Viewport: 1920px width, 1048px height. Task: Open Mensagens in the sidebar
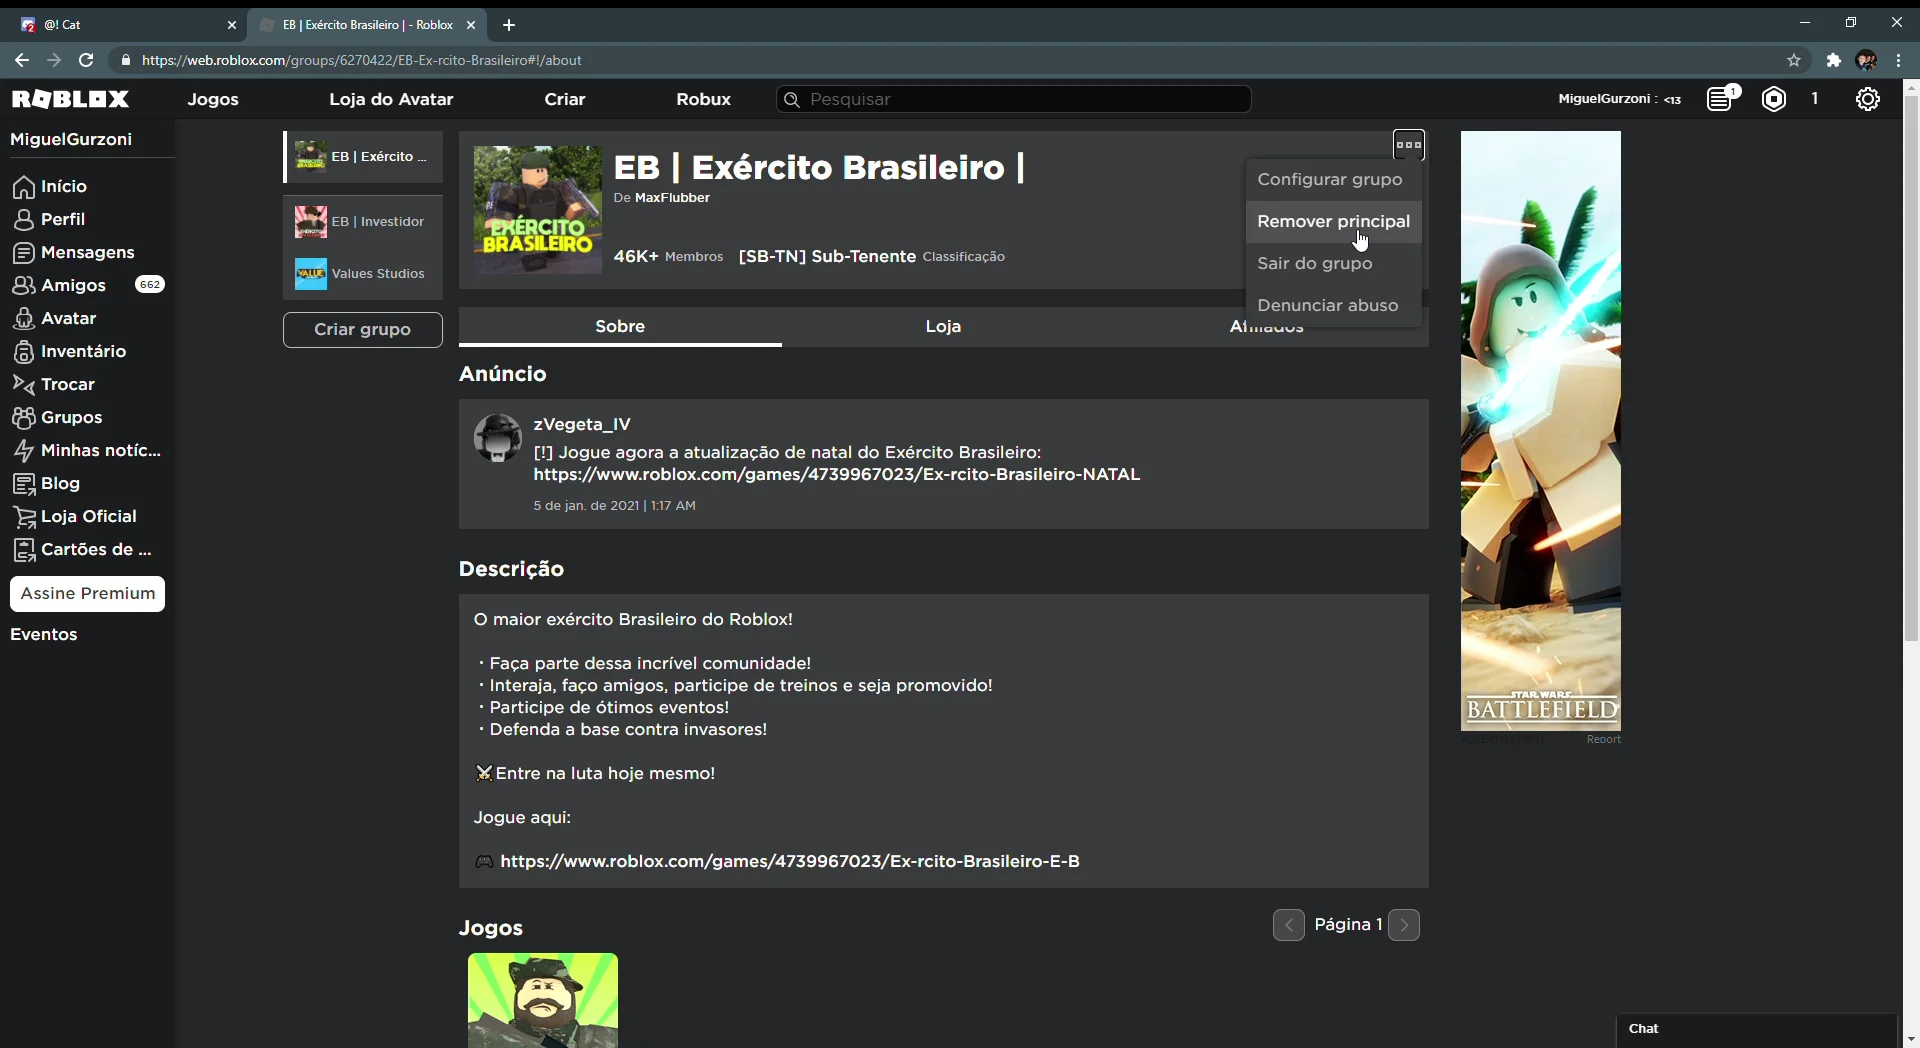point(73,252)
